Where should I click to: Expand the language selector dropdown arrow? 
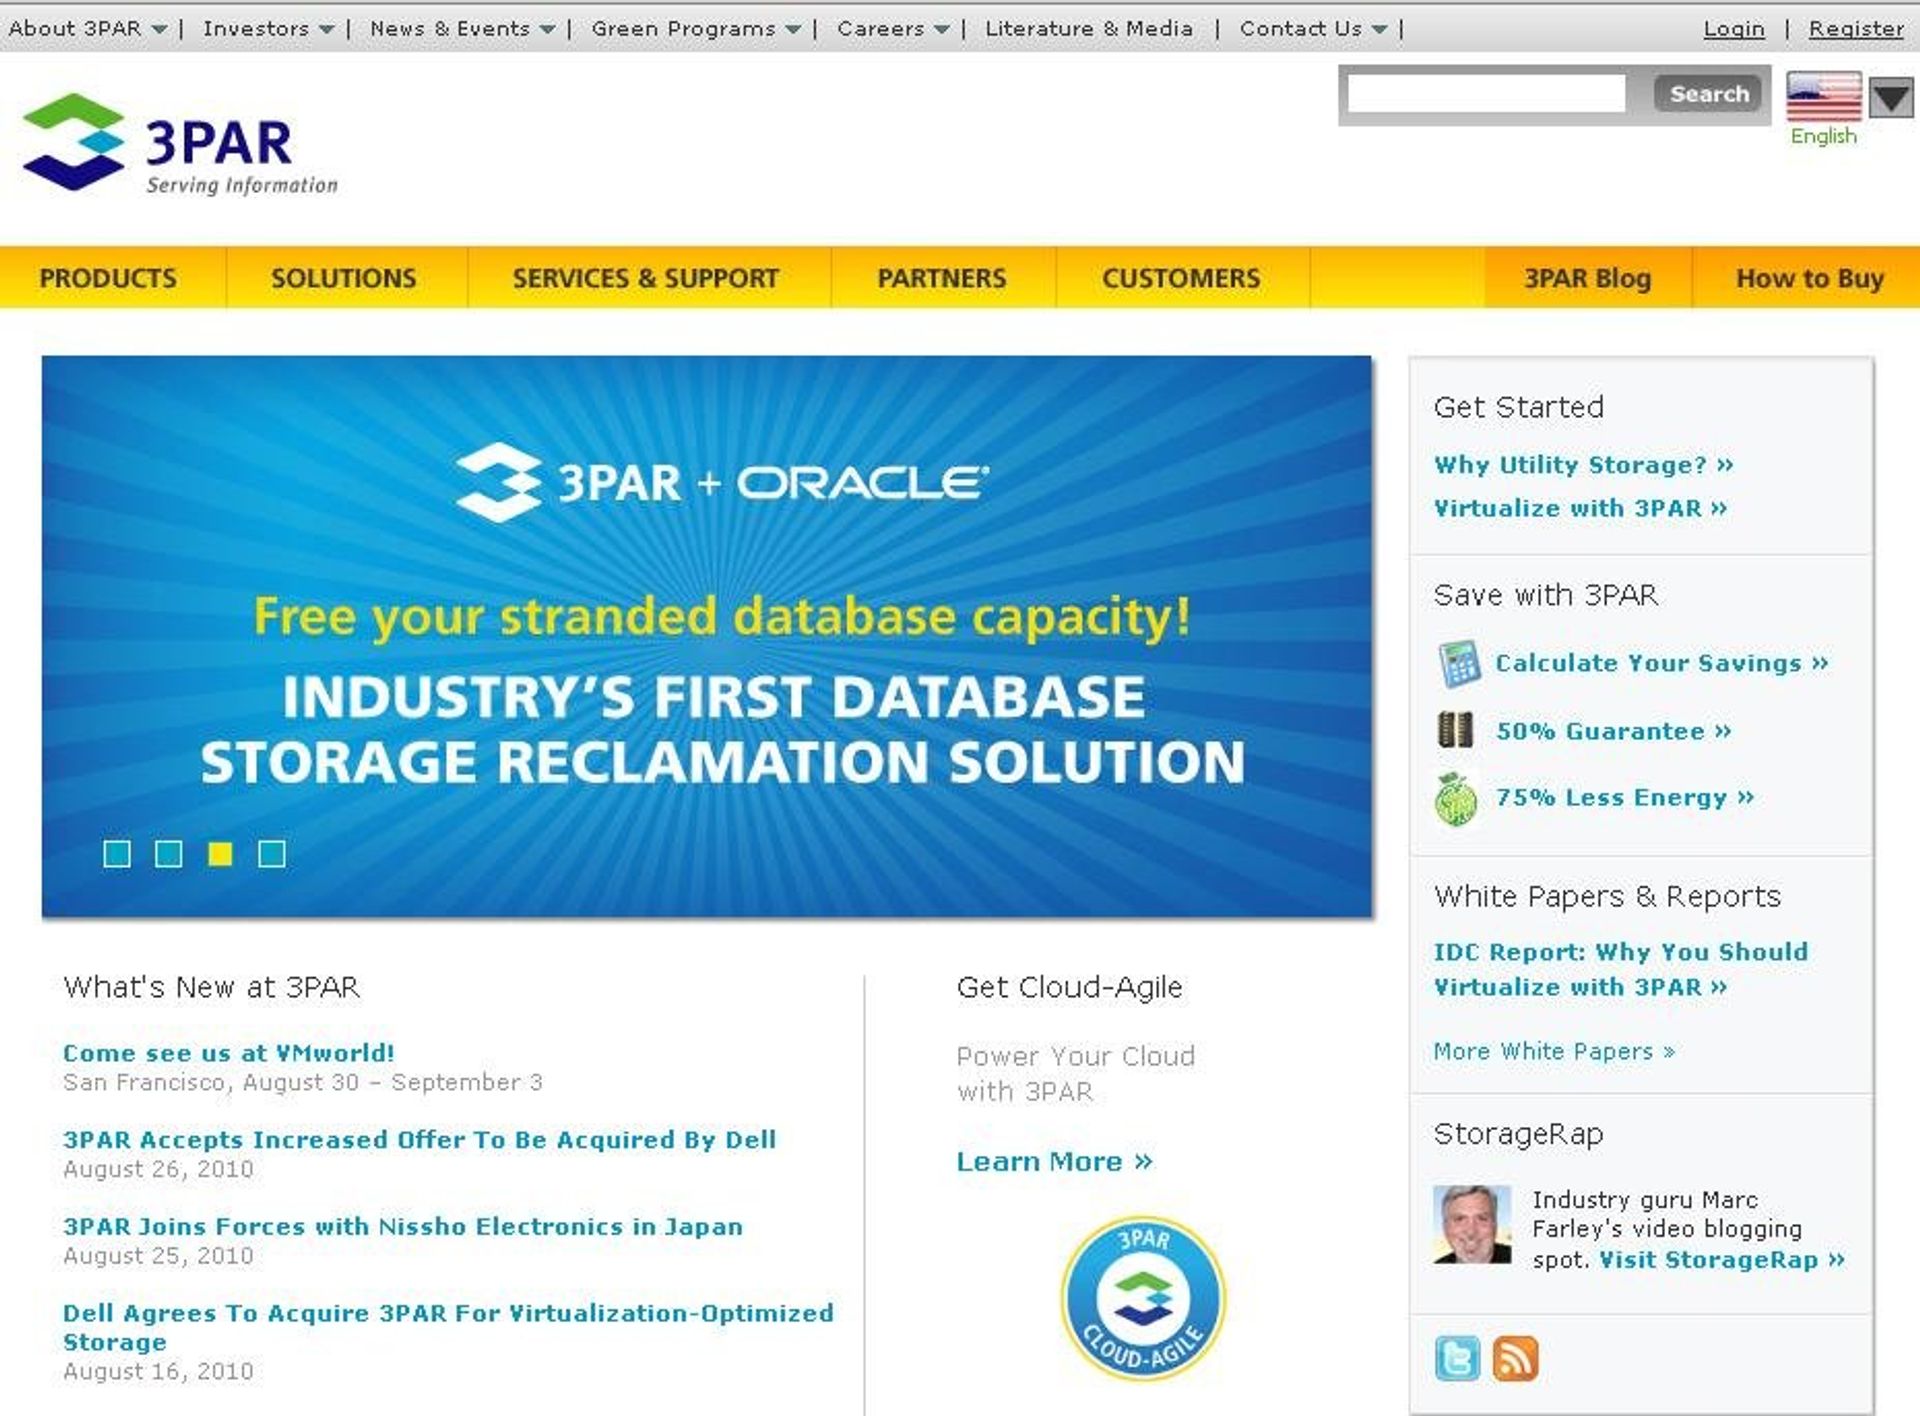pos(1891,98)
